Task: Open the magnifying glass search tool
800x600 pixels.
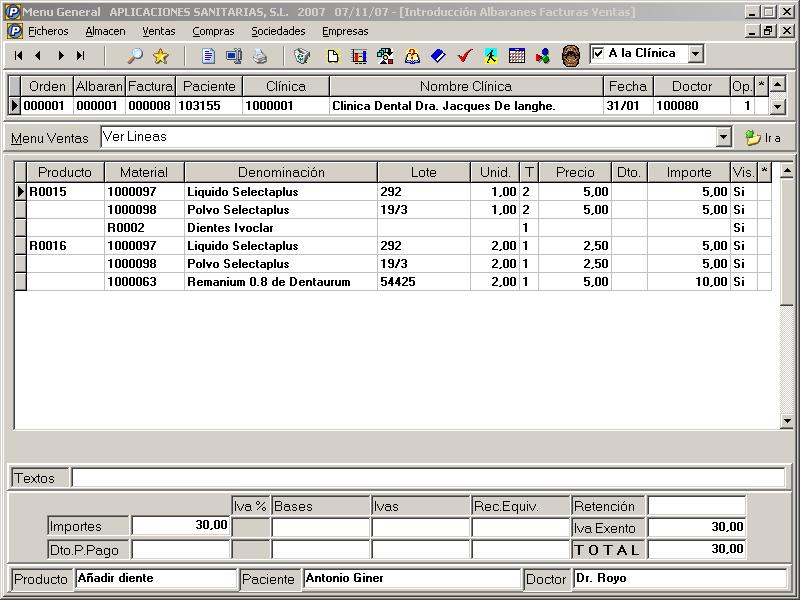Action: click(135, 55)
